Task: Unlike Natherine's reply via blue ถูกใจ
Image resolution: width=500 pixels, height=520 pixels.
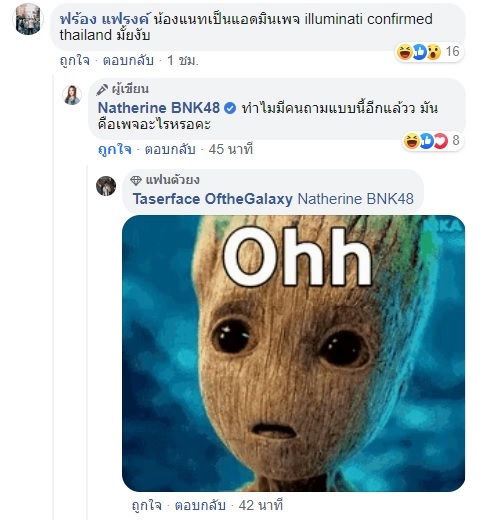Action: [x=115, y=149]
